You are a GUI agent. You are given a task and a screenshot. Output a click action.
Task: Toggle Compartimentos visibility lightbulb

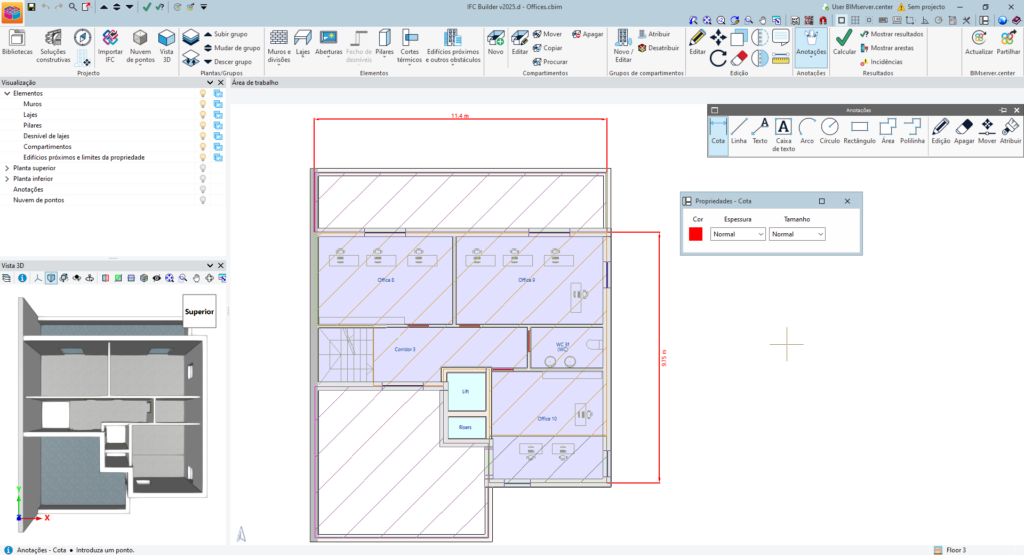[x=203, y=146]
